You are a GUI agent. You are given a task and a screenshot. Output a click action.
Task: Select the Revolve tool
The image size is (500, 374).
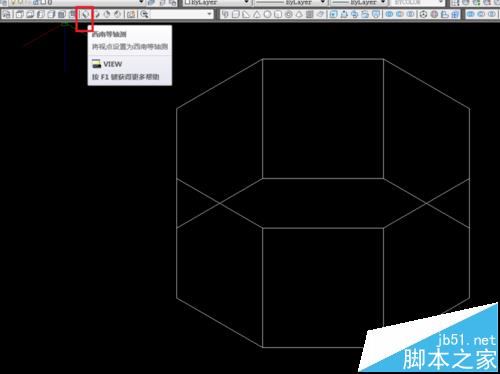coord(365,14)
